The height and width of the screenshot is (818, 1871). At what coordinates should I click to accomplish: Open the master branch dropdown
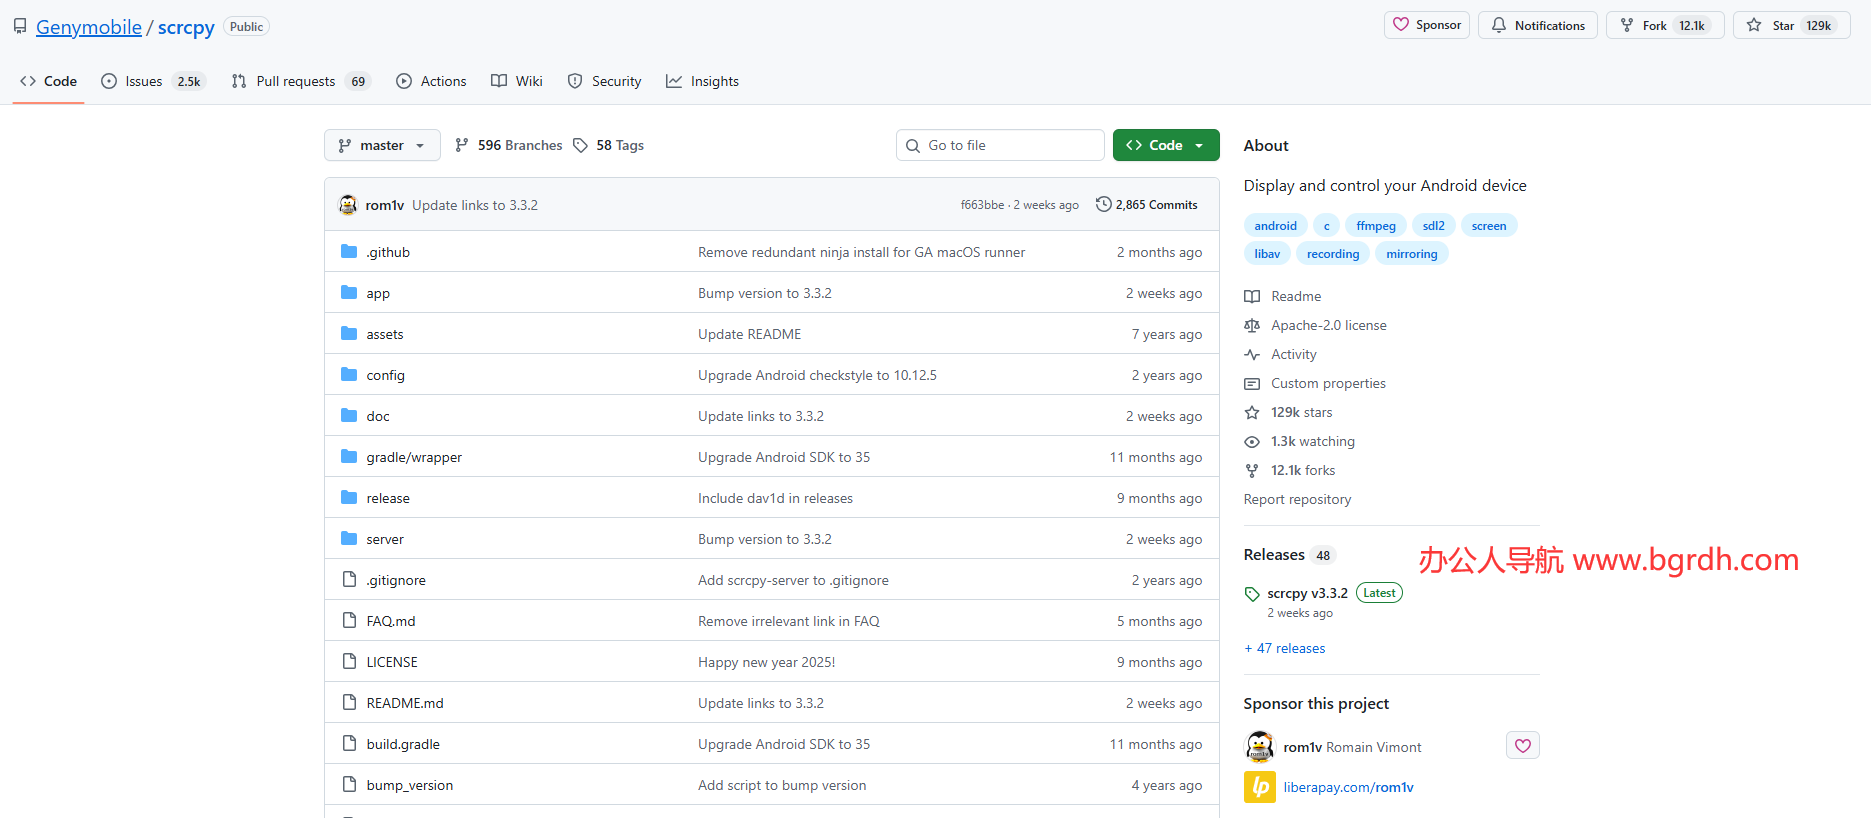click(382, 146)
